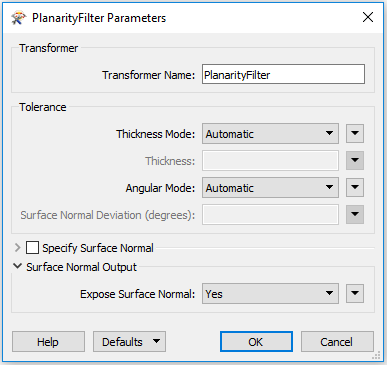Open the Thickness Mode Automatic dropdown
Viewport: 387px width, 365px height.
[270, 134]
